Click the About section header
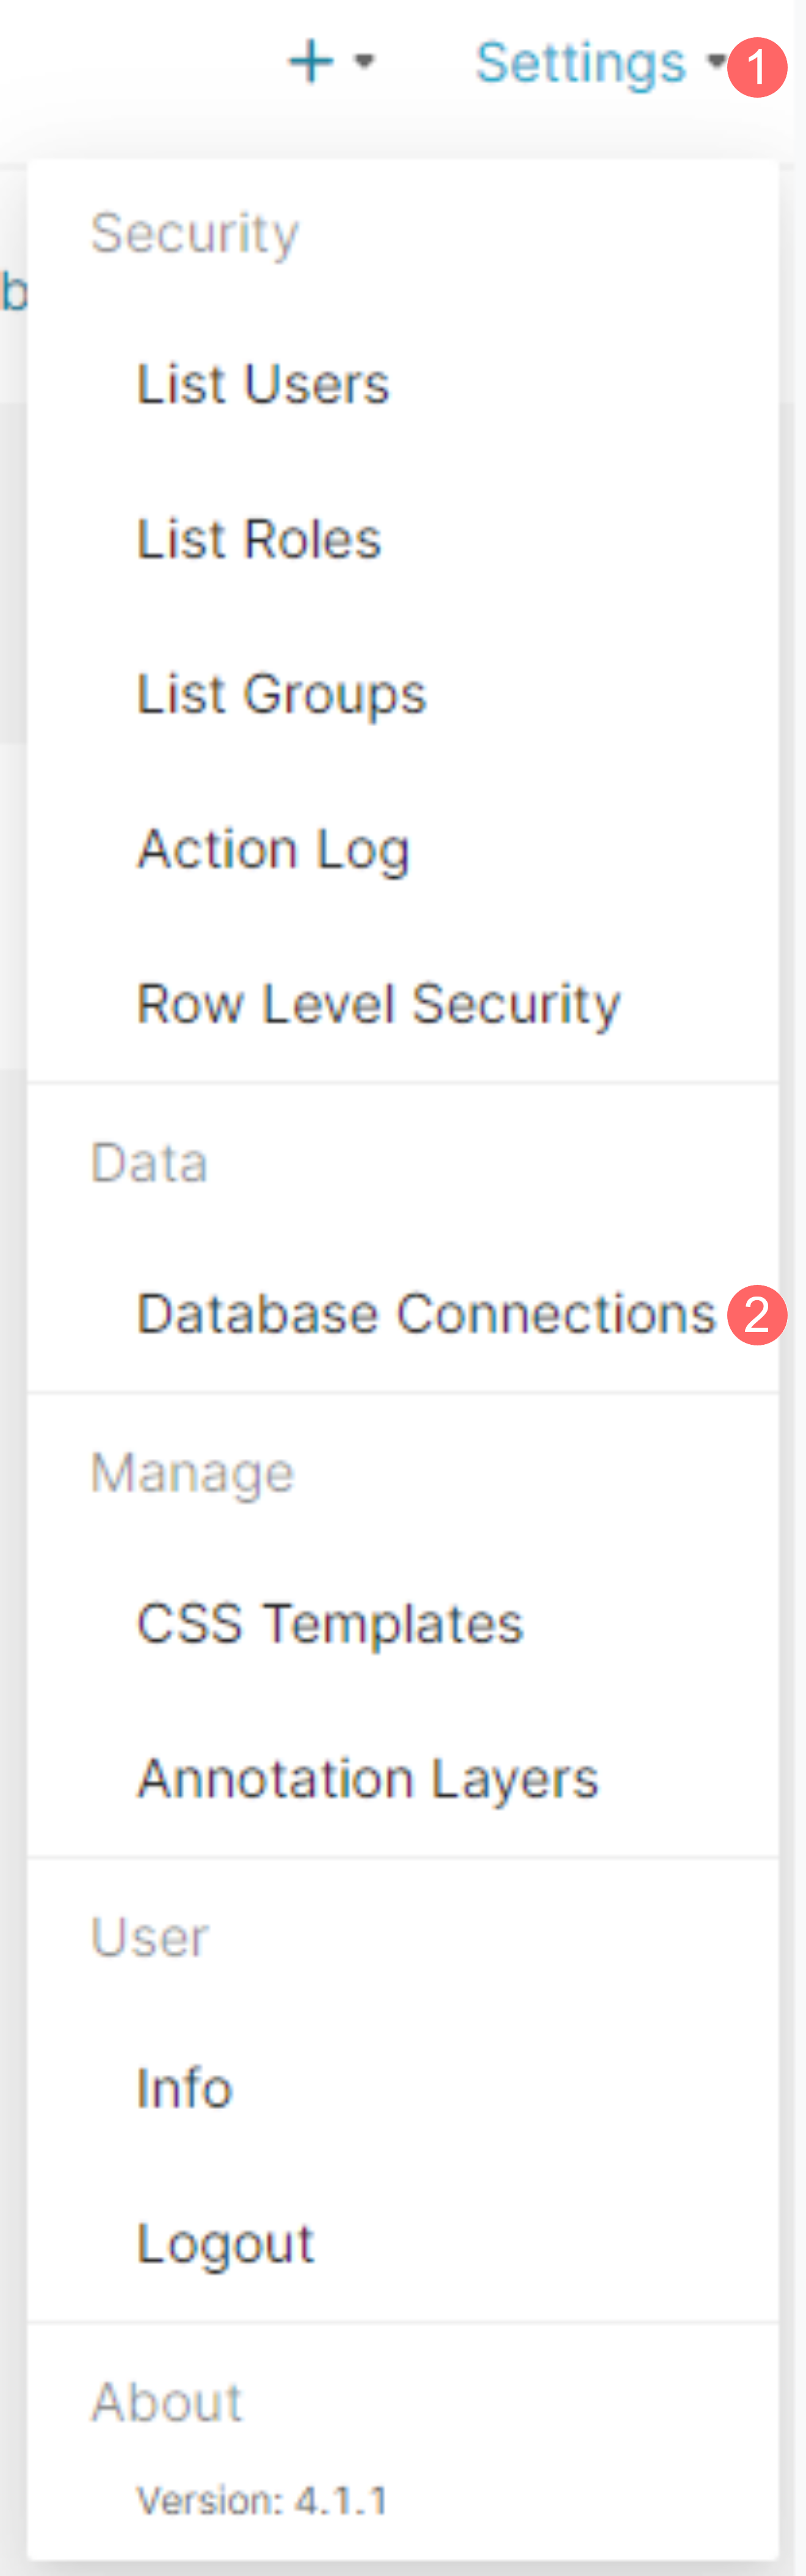The width and height of the screenshot is (806, 2576). click(x=167, y=2401)
